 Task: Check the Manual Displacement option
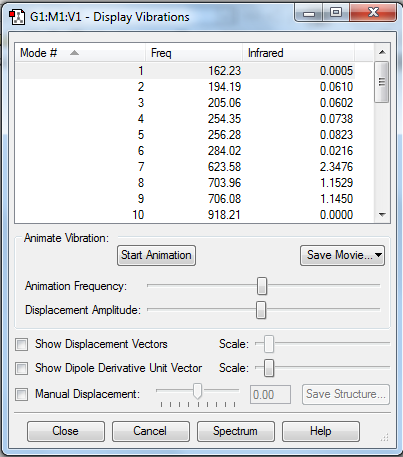[x=22, y=394]
